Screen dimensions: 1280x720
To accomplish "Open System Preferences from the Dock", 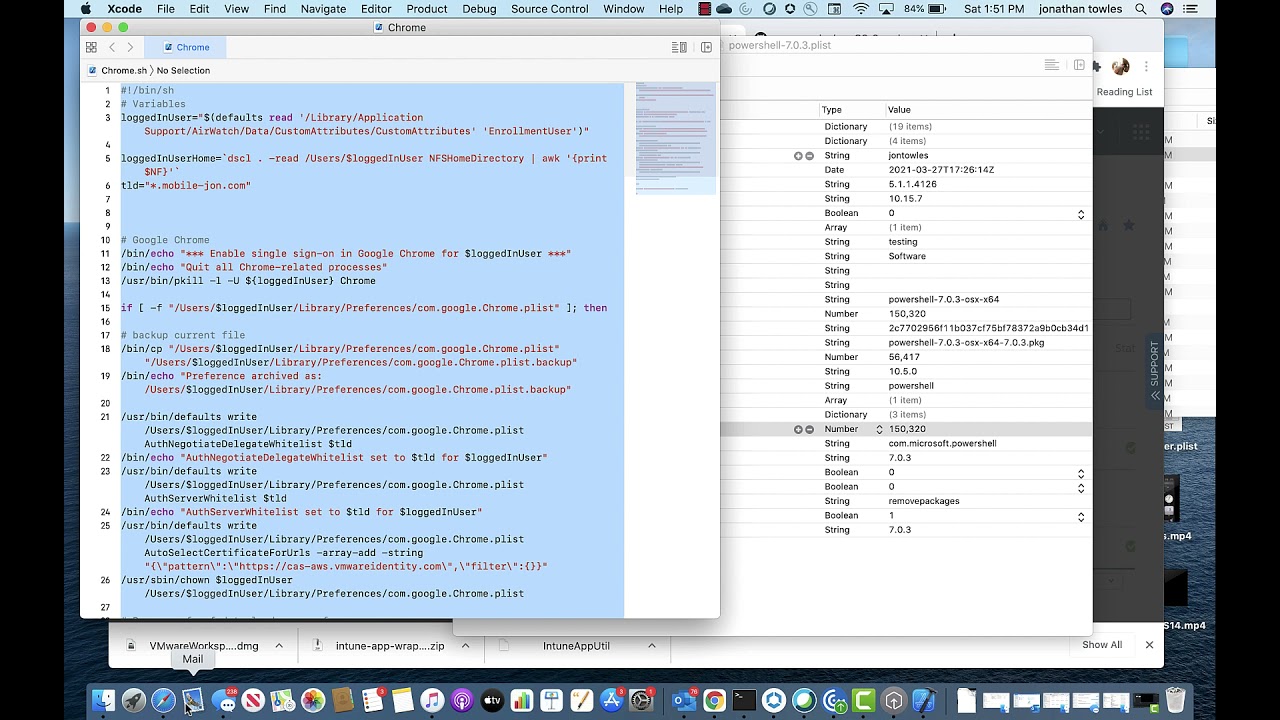I will click(x=641, y=701).
